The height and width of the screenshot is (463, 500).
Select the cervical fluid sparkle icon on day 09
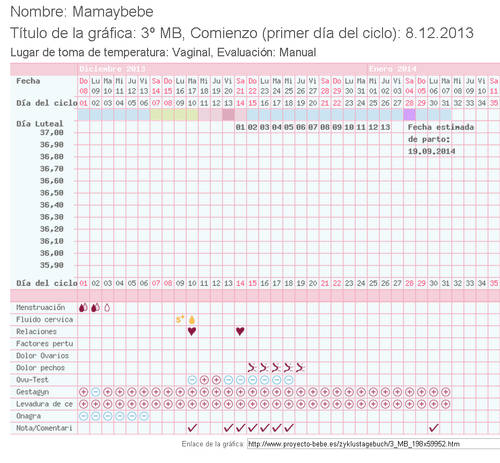coord(180,319)
